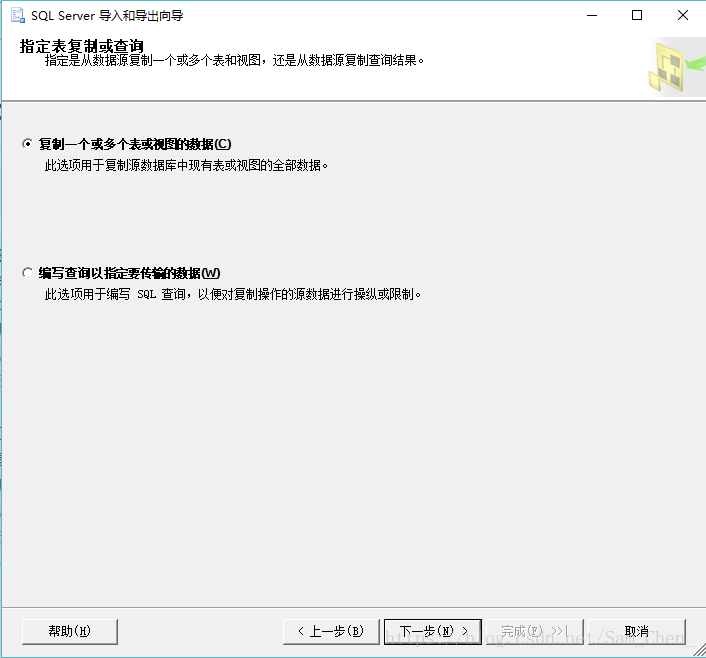The height and width of the screenshot is (658, 706).
Task: Click the disabled 完成(F) finish button
Action: tap(534, 631)
